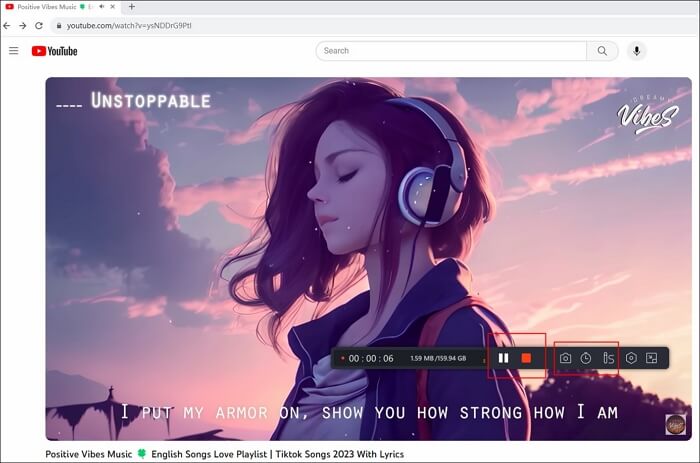The width and height of the screenshot is (700, 463).
Task: Take a screenshot with the camera icon
Action: (565, 358)
